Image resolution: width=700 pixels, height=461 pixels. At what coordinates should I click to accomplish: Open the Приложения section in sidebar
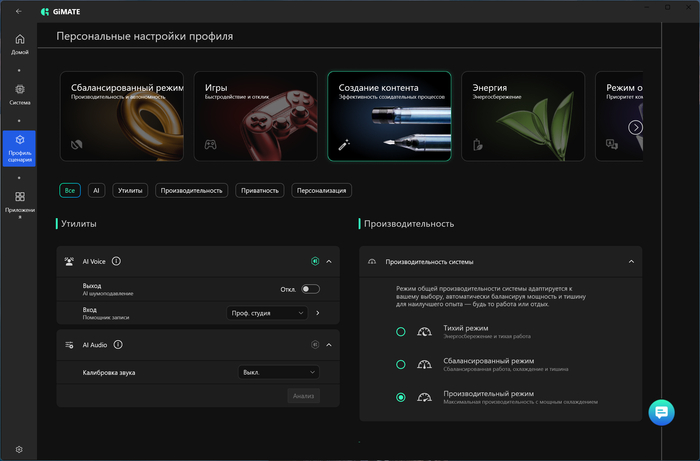(x=19, y=203)
